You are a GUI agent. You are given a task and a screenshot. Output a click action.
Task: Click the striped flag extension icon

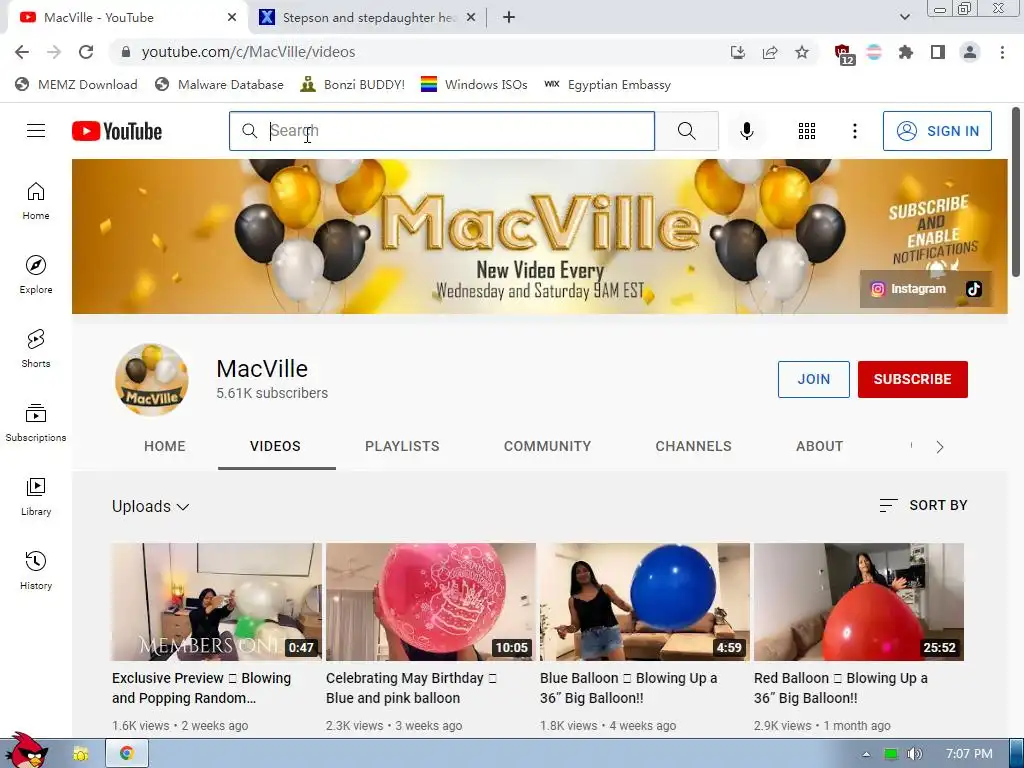[874, 52]
